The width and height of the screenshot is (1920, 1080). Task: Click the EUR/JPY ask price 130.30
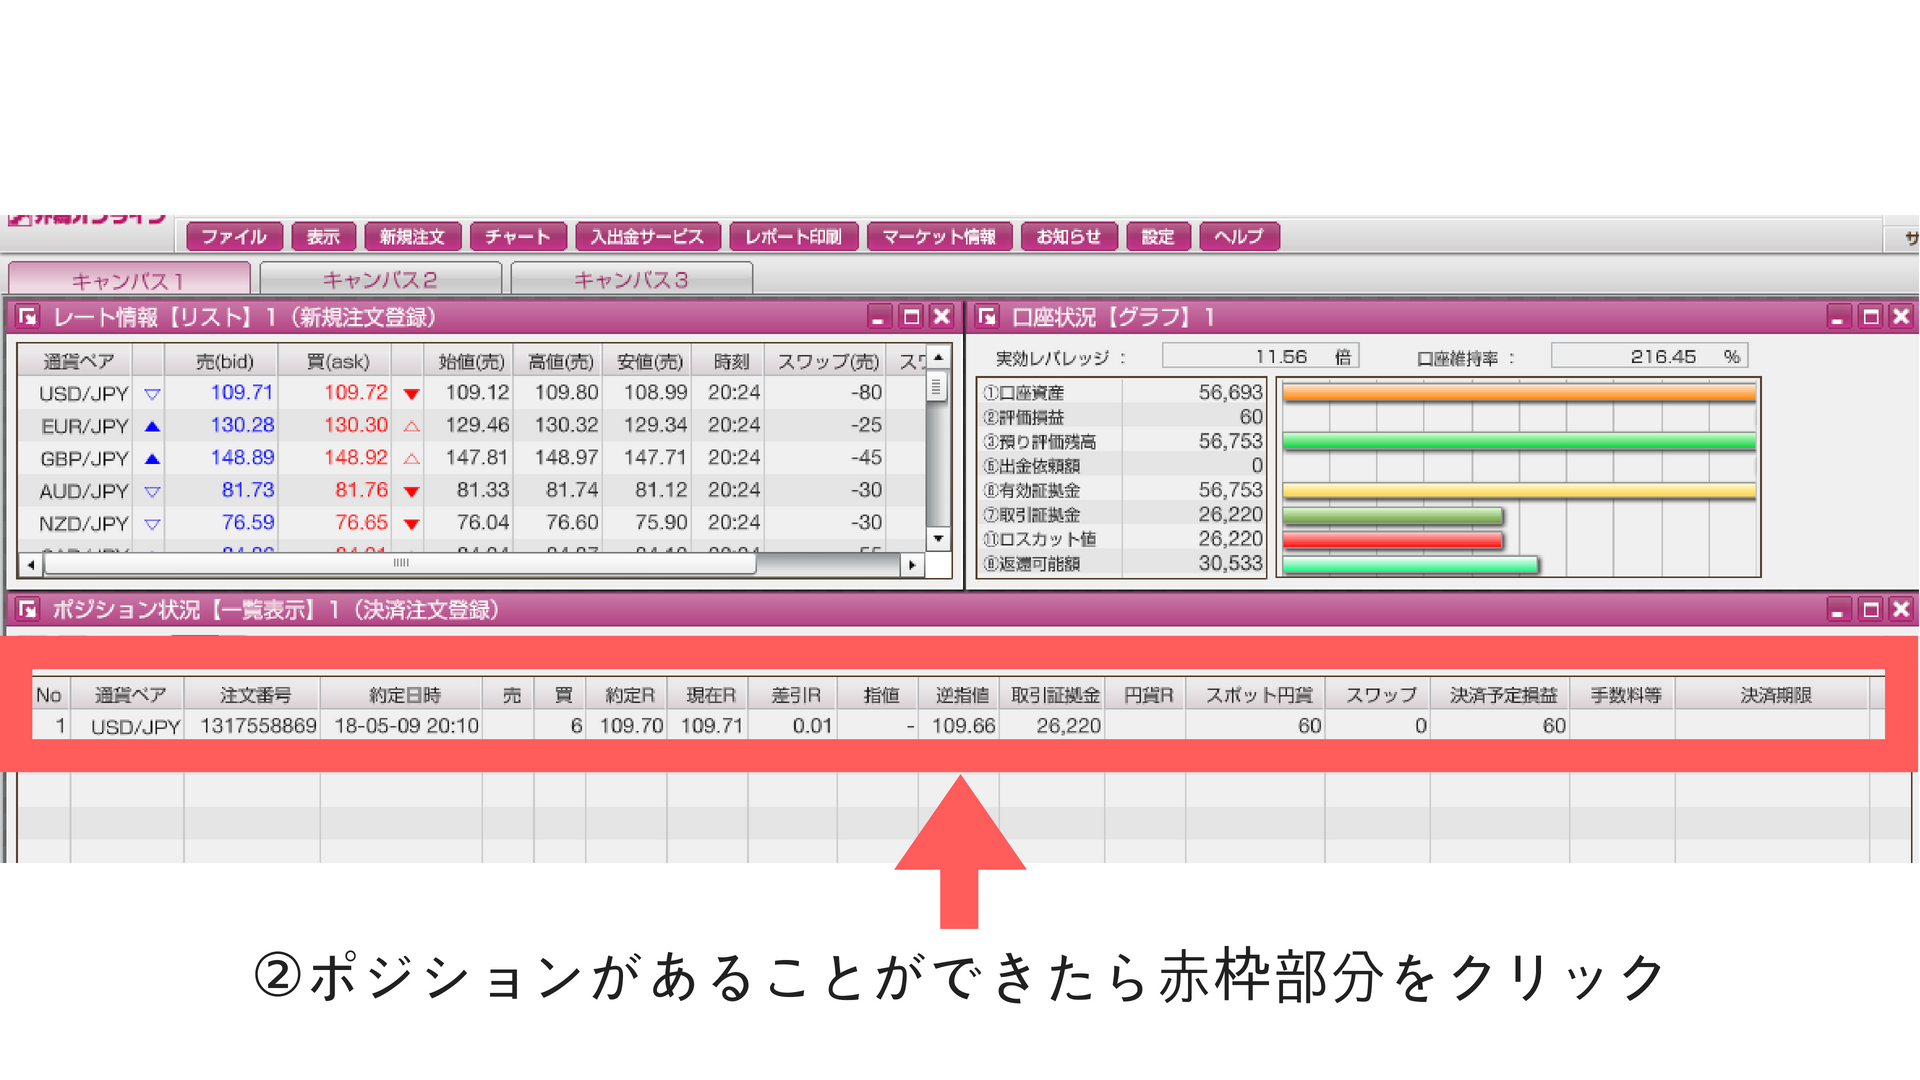click(355, 425)
